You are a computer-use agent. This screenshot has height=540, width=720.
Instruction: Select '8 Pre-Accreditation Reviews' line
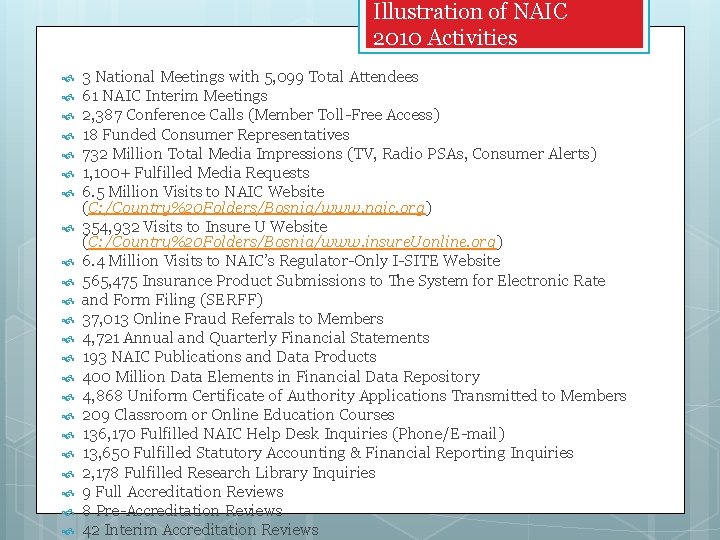(182, 510)
